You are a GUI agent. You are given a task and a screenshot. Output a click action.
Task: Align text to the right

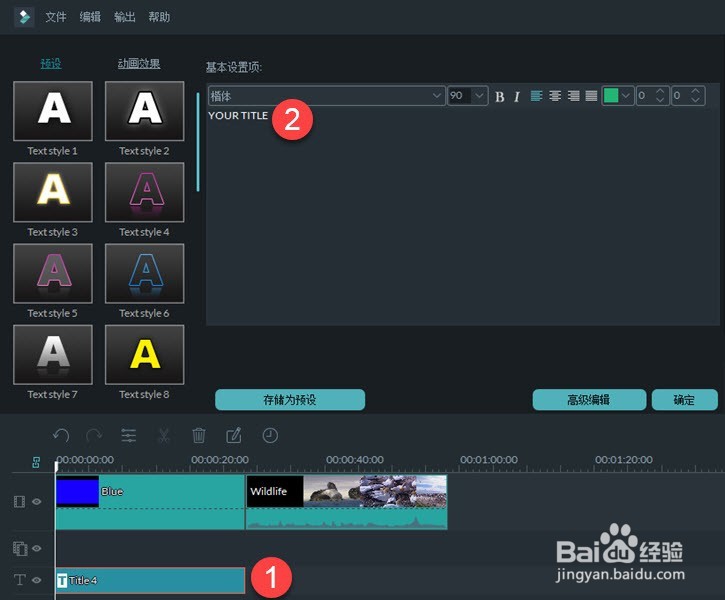tap(573, 96)
